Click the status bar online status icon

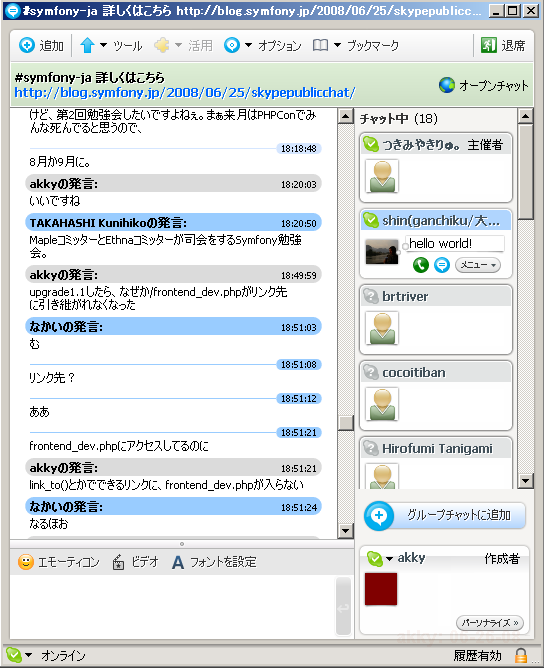coord(14,655)
